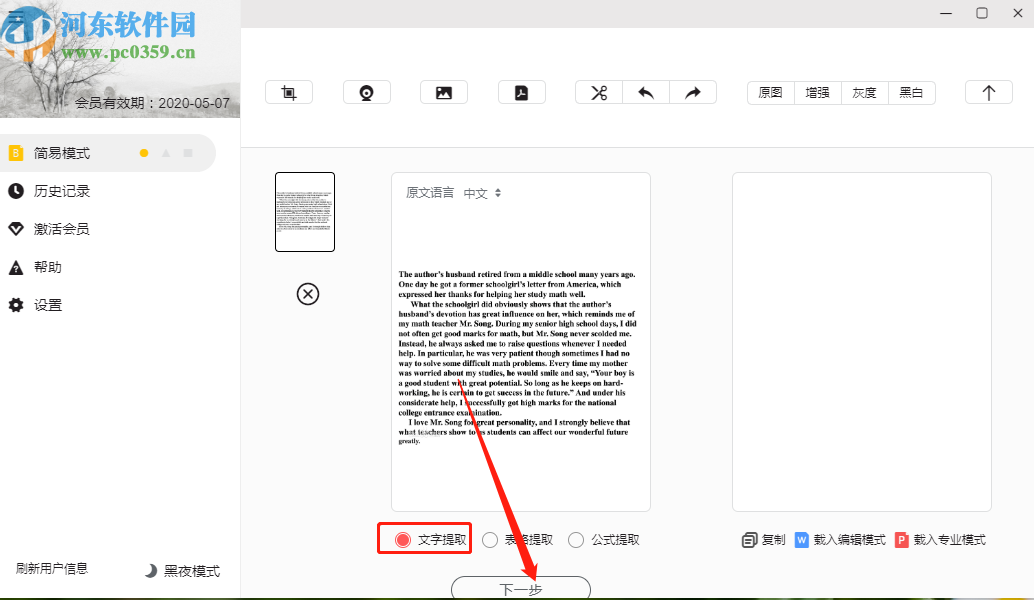This screenshot has height=600, width=1034.
Task: Remove page with circled X icon
Action: pyautogui.click(x=308, y=294)
